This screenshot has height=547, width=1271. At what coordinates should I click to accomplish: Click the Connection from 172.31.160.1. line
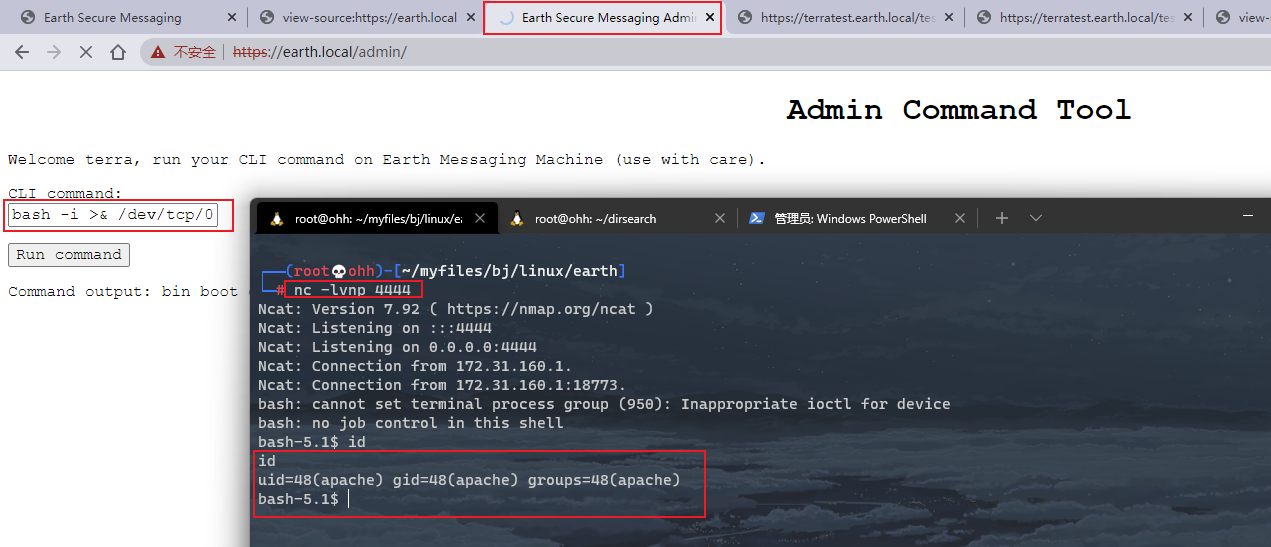pos(415,366)
